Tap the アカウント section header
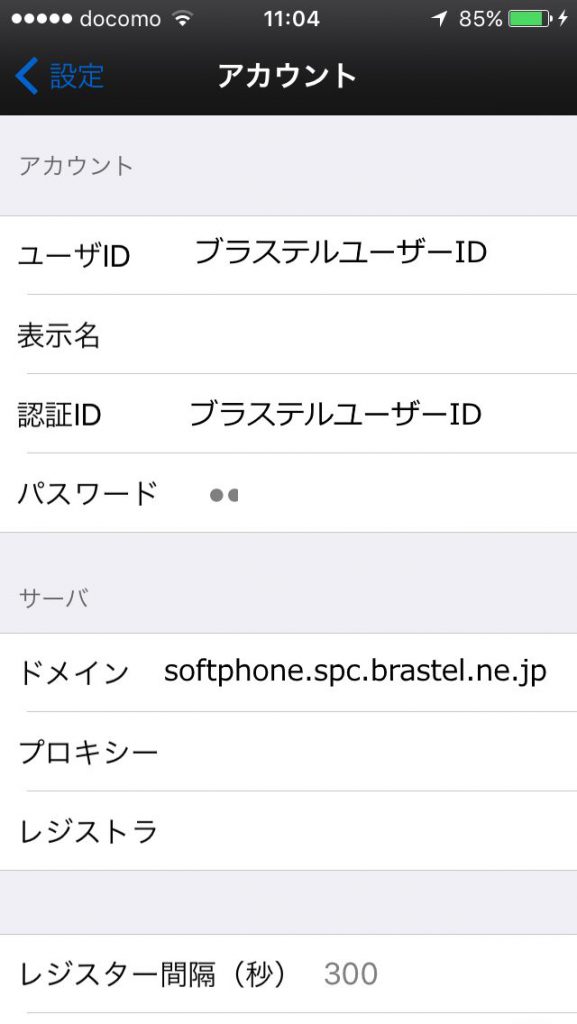This screenshot has width=577, height=1024. click(76, 166)
